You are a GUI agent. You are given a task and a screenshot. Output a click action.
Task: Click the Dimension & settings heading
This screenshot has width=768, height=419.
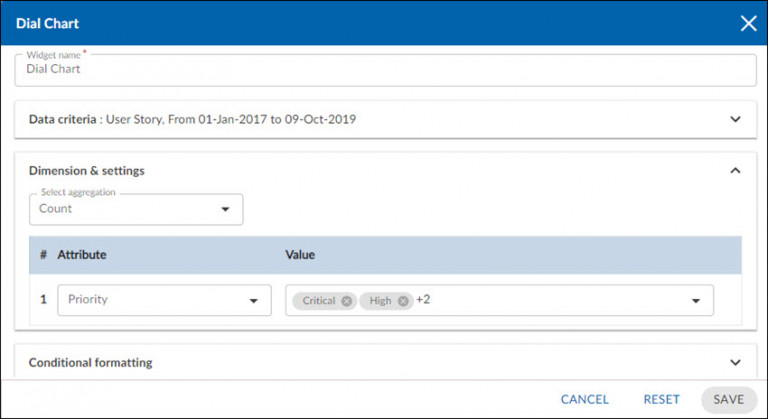tap(87, 171)
